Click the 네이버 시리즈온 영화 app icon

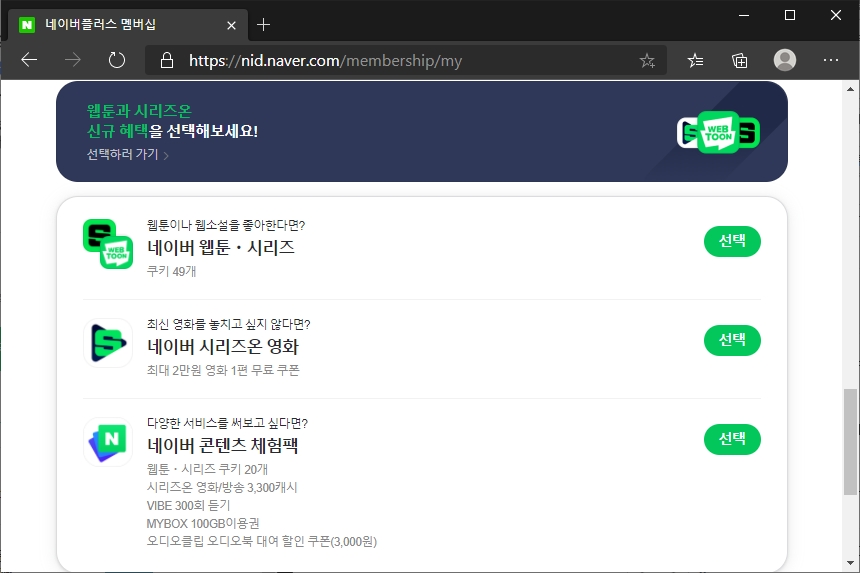(108, 343)
